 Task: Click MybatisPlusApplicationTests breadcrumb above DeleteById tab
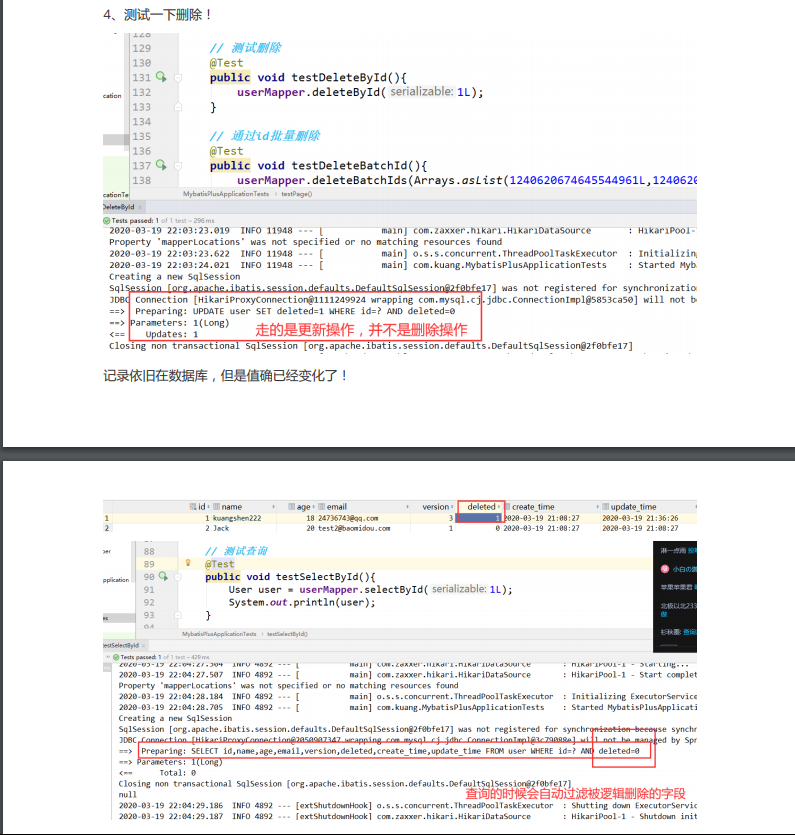(226, 194)
